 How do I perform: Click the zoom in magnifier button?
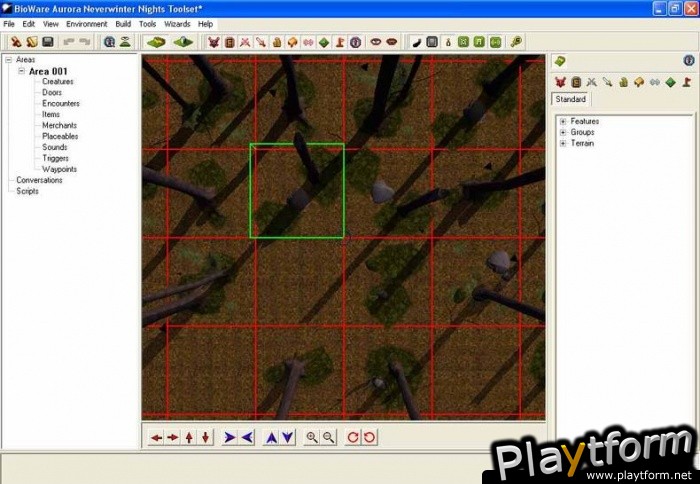(x=312, y=438)
